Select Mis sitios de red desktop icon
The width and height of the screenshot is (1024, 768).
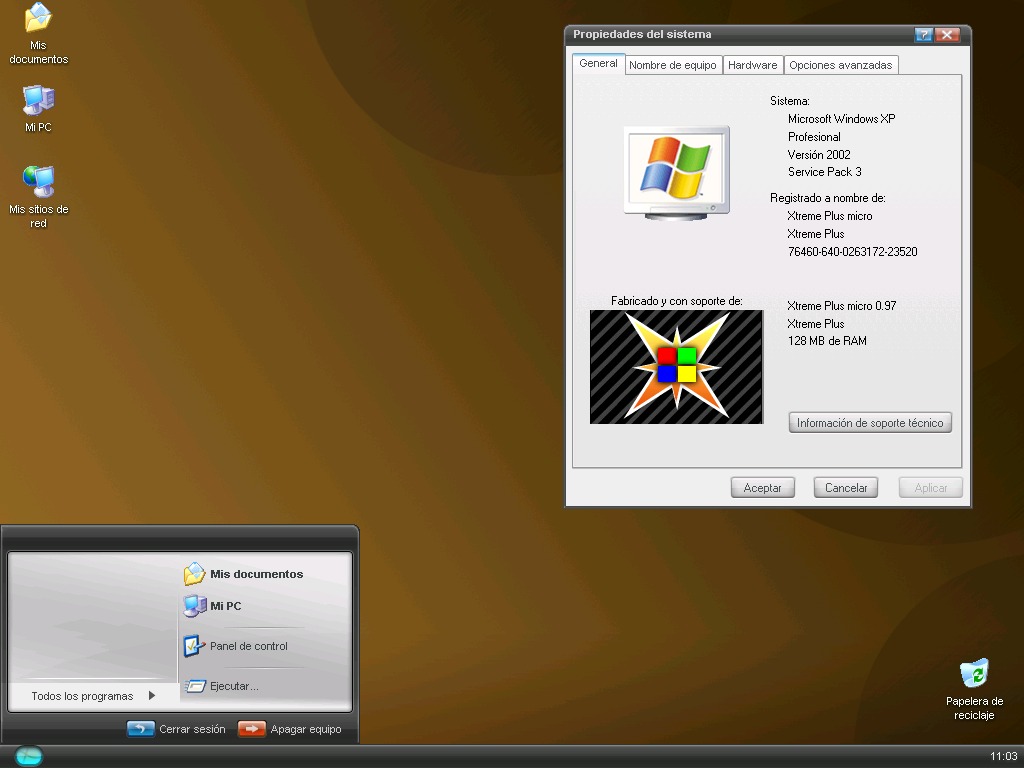click(x=38, y=197)
